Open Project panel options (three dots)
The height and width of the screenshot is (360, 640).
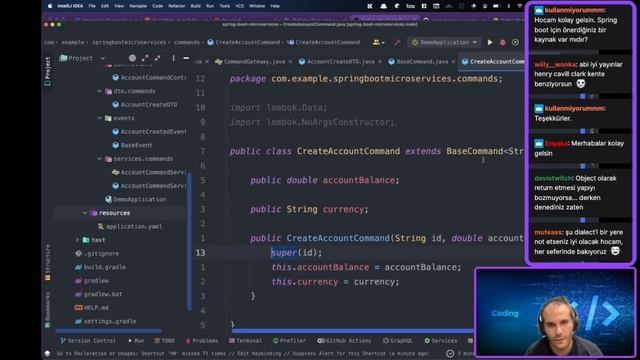173,58
